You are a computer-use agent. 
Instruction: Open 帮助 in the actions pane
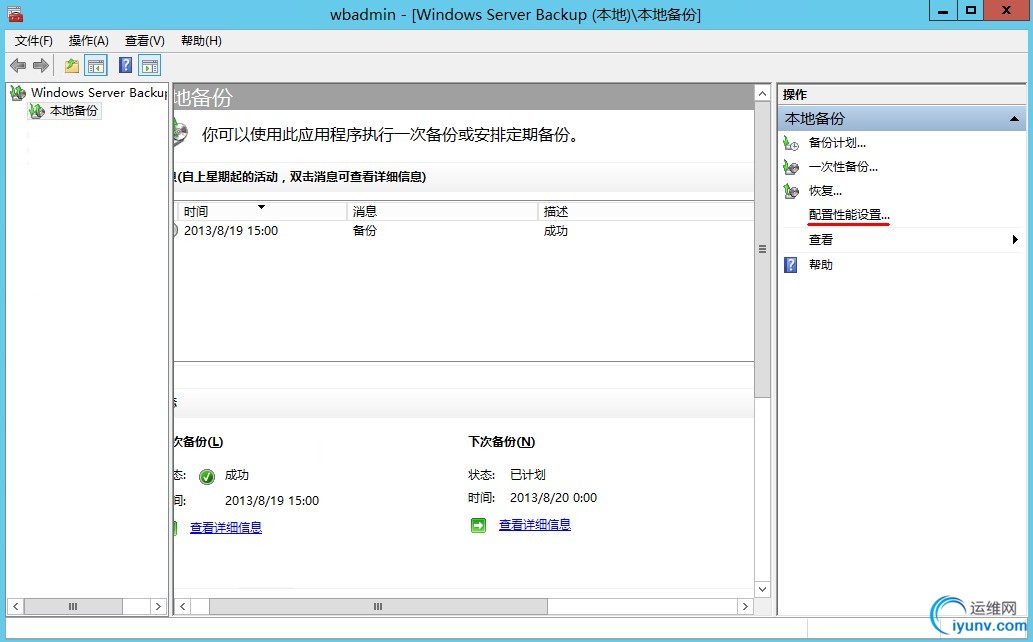click(x=820, y=265)
